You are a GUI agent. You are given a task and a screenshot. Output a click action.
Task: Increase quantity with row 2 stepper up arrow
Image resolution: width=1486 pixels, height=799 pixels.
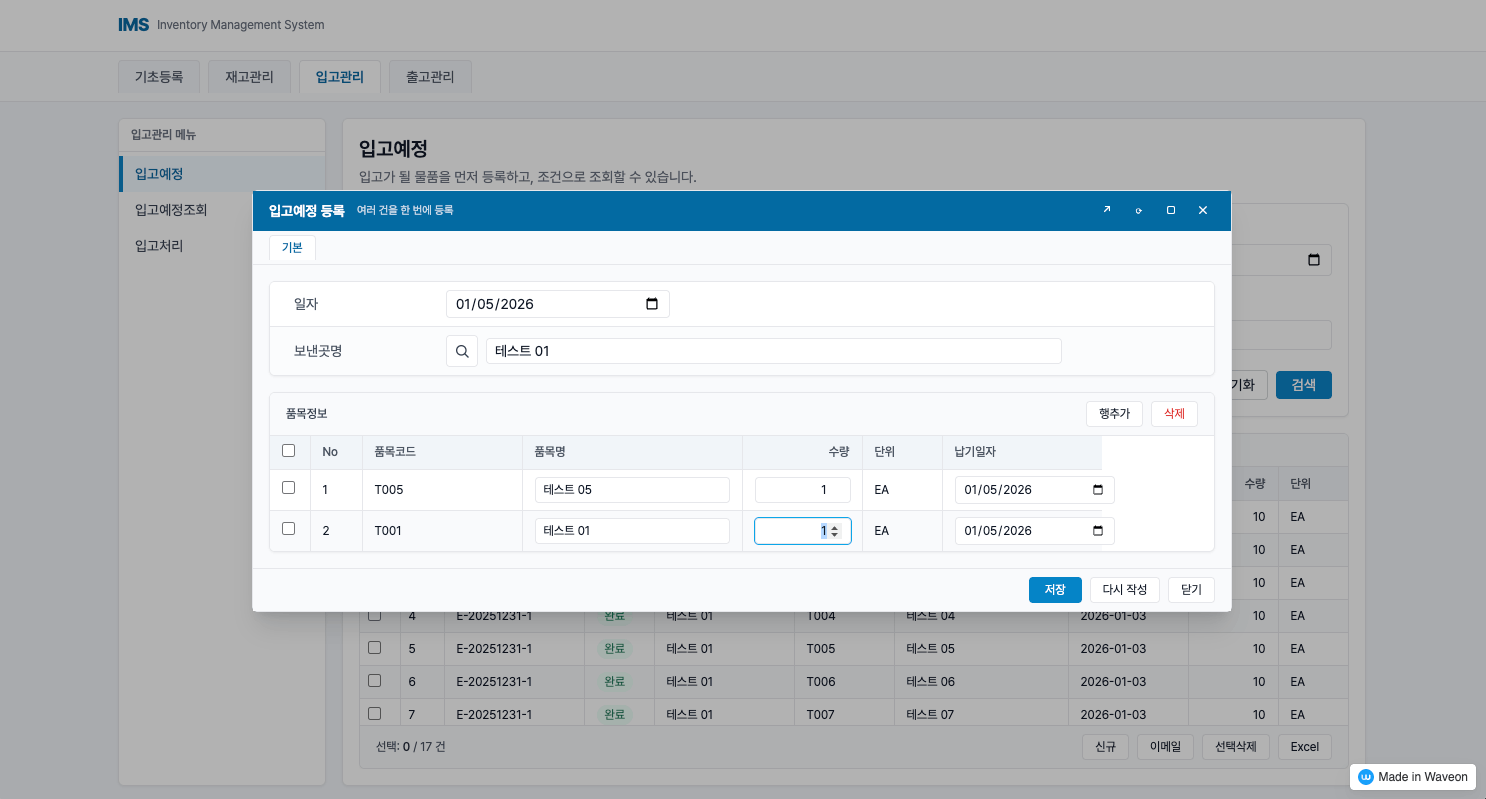(x=835, y=526)
